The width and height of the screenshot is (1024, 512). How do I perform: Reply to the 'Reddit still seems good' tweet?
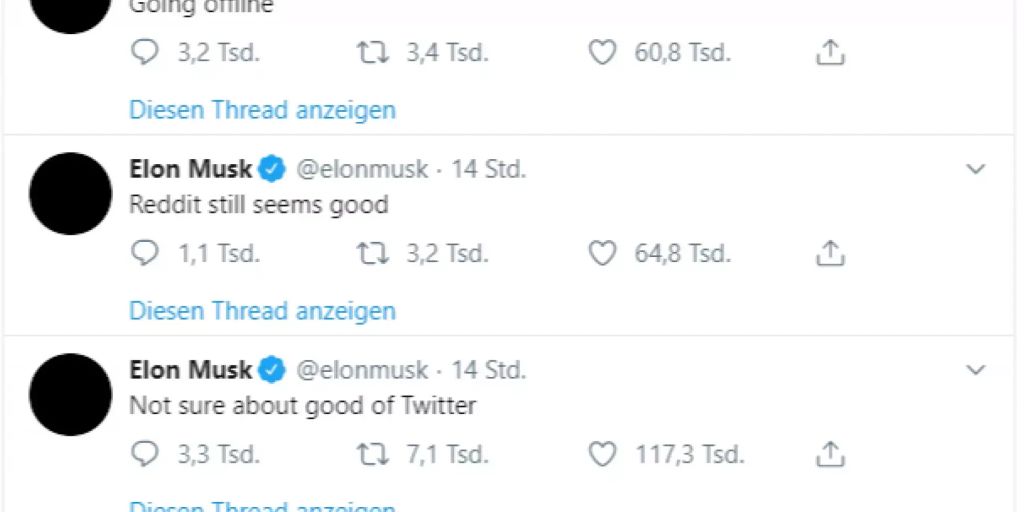(x=145, y=254)
